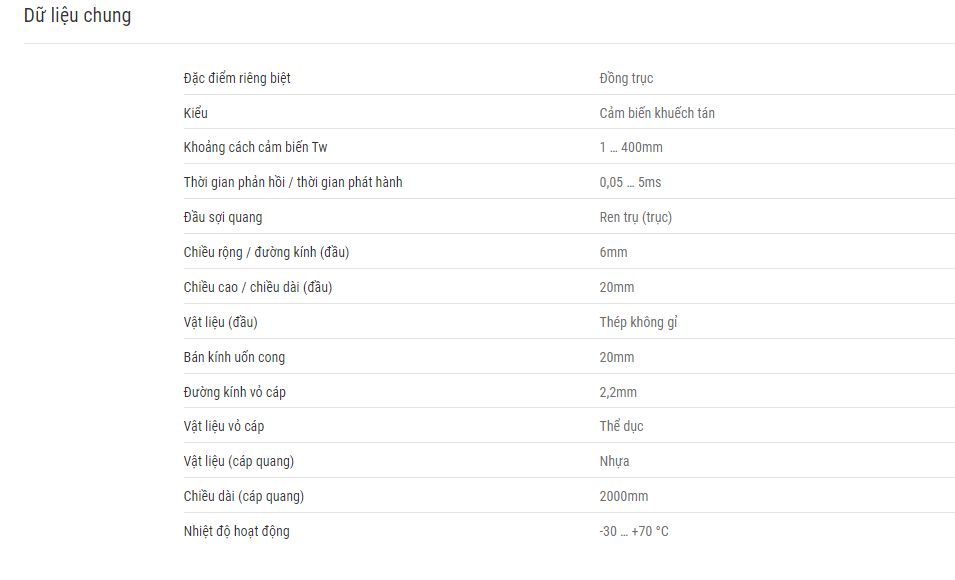The image size is (955, 580).
Task: Click the '0,05 ... 5ms' value
Action: 630,182
